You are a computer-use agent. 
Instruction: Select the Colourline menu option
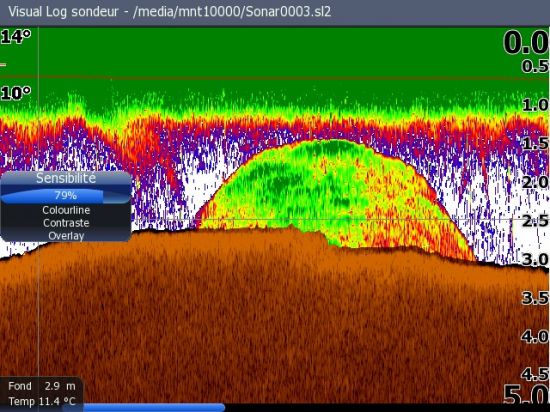66,210
